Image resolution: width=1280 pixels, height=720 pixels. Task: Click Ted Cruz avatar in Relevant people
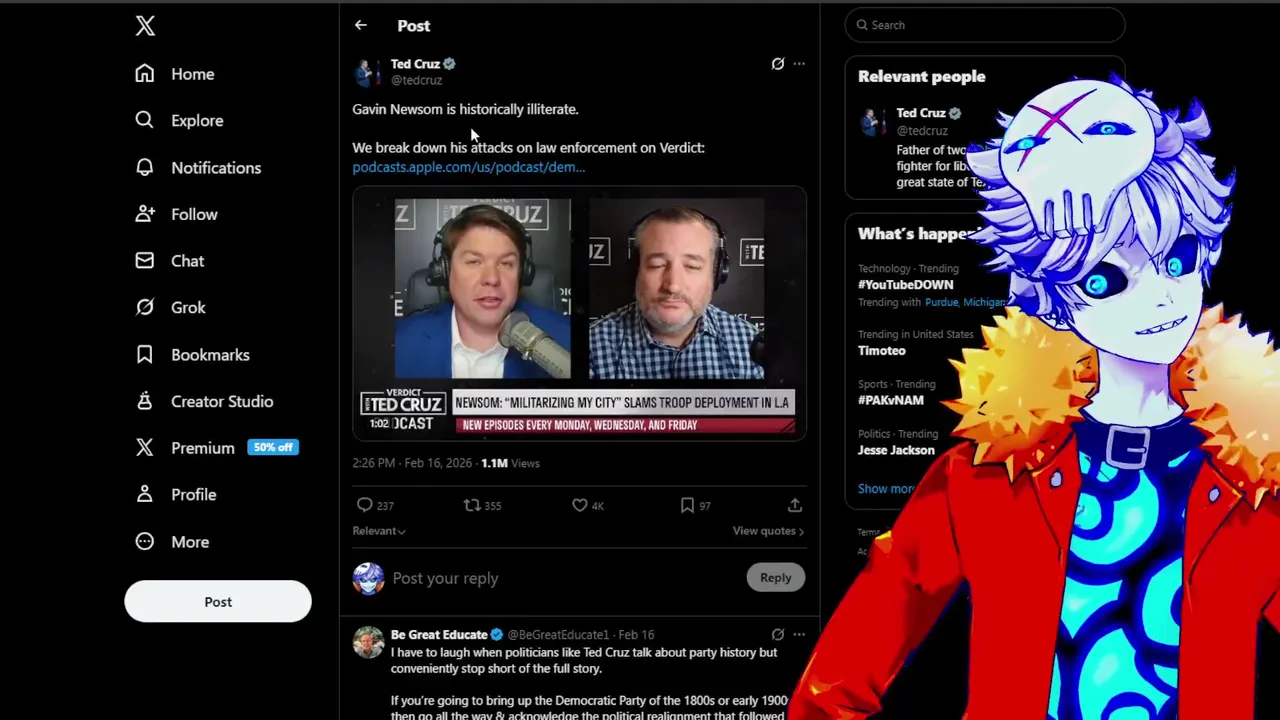tap(873, 121)
